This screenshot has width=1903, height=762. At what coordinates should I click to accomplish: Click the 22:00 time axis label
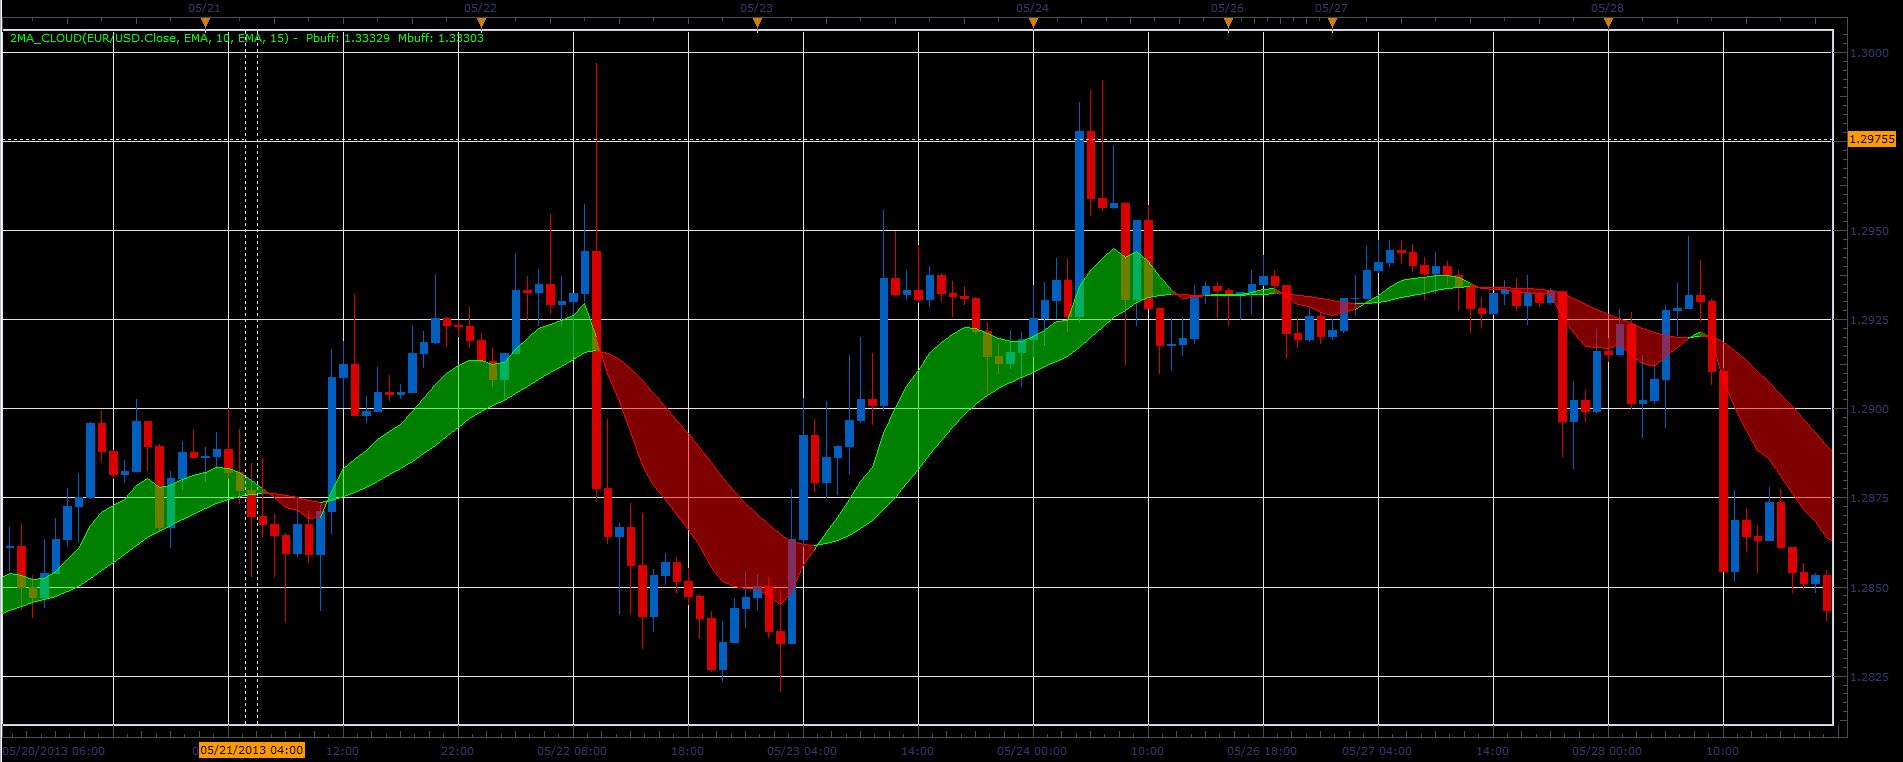pos(458,751)
